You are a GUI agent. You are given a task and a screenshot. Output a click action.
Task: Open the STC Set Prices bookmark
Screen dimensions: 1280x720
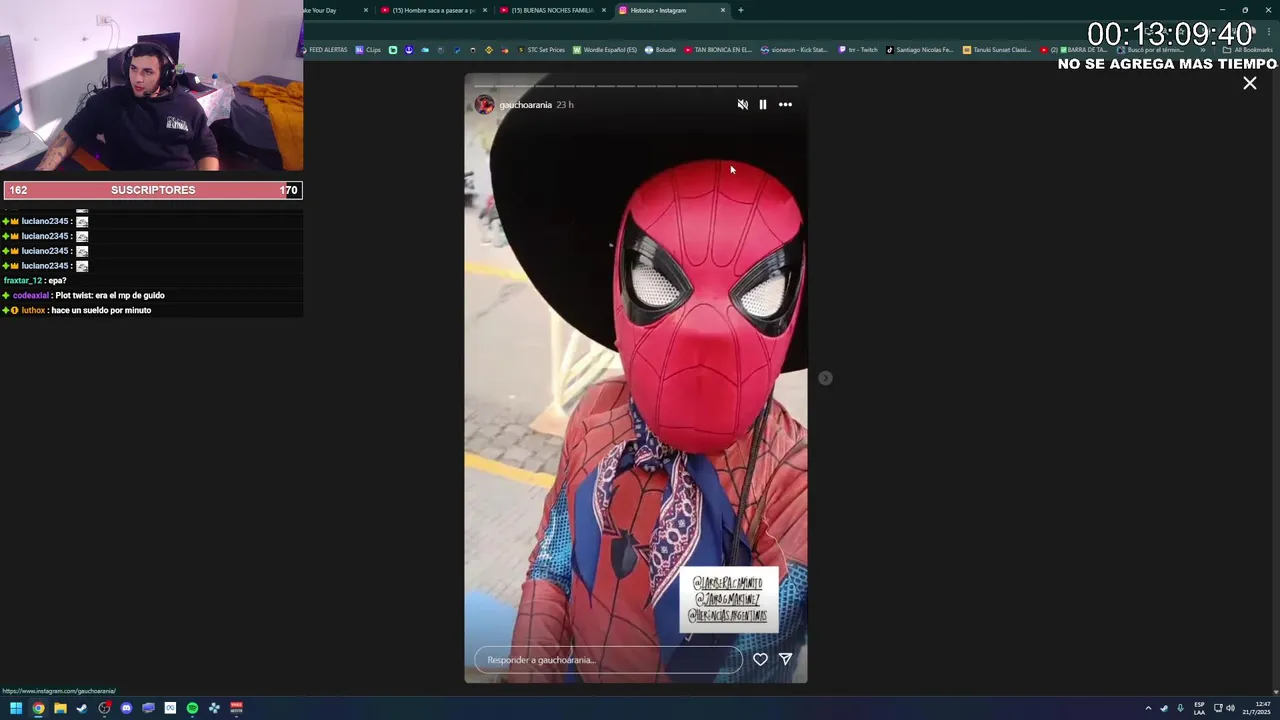(541, 50)
